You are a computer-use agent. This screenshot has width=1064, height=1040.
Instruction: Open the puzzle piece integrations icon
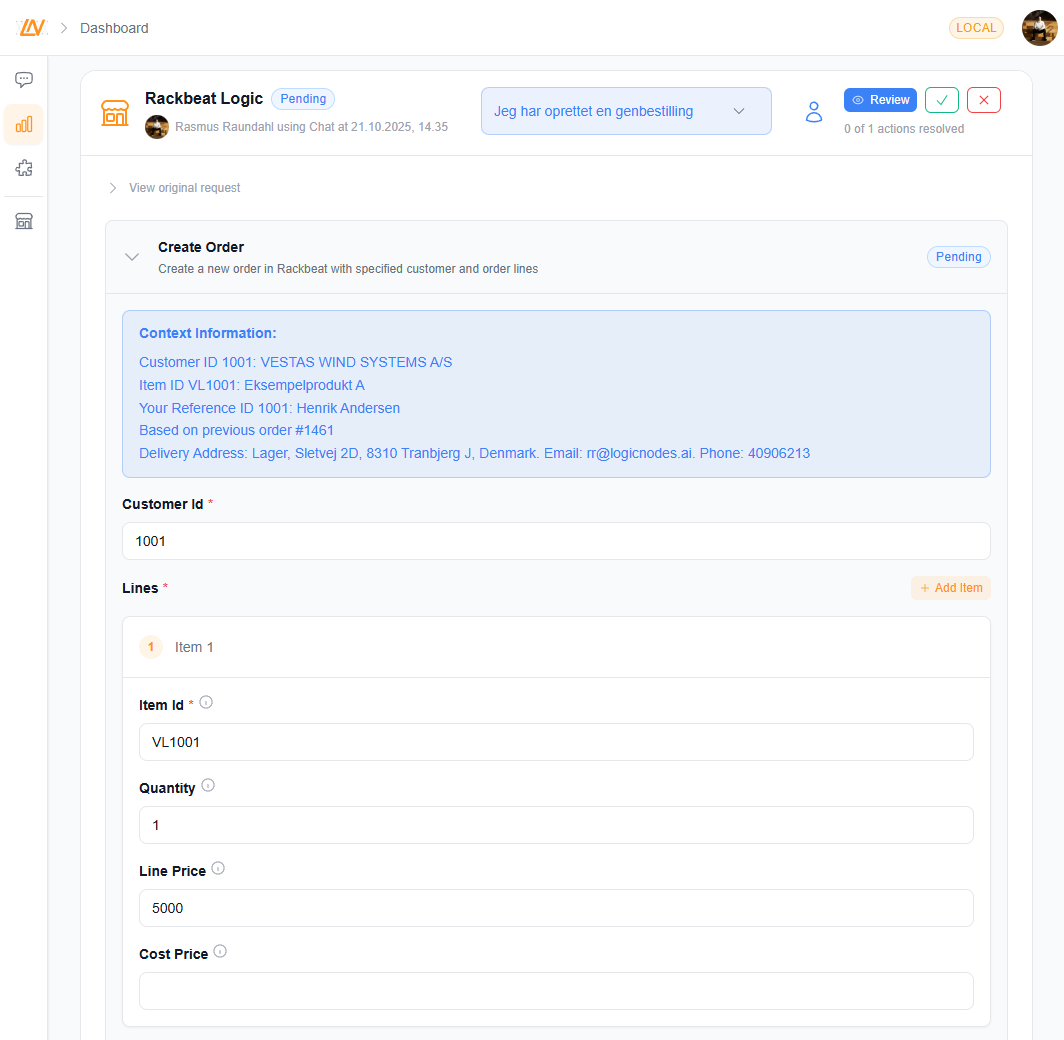coord(24,168)
